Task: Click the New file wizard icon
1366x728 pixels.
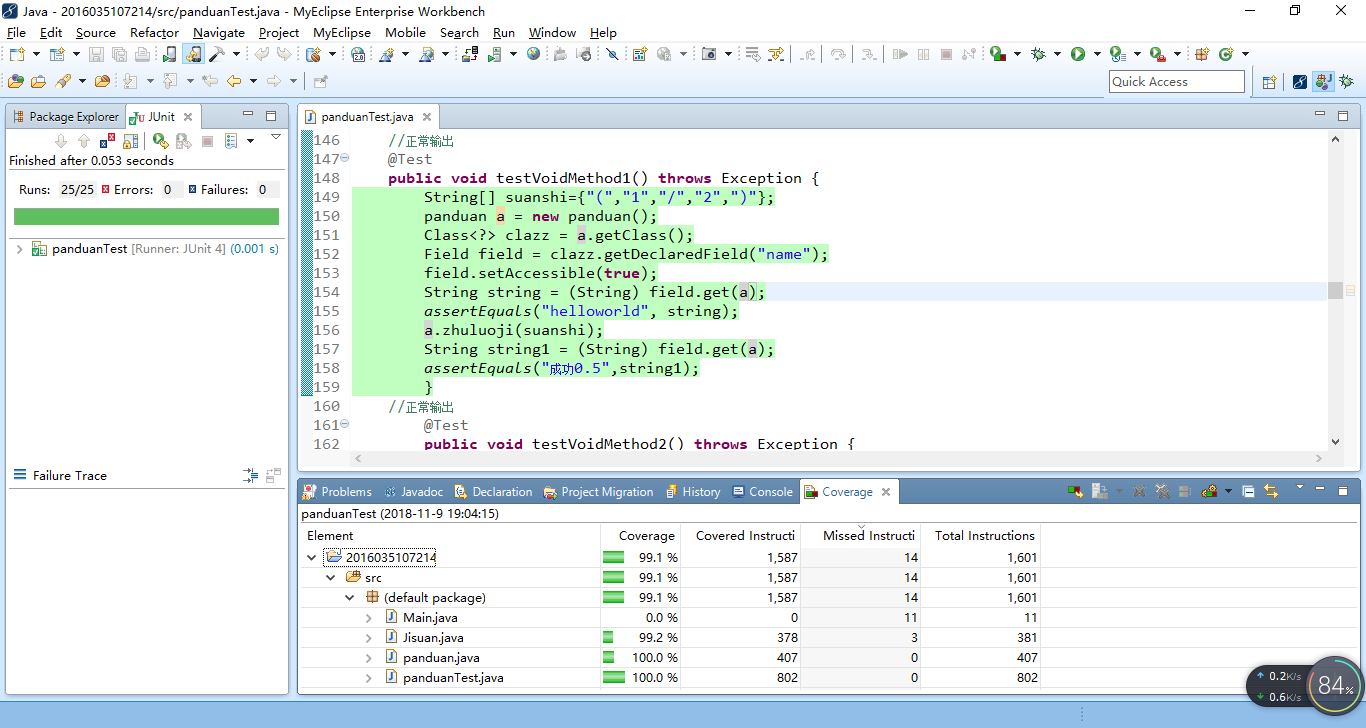Action: tap(17, 54)
